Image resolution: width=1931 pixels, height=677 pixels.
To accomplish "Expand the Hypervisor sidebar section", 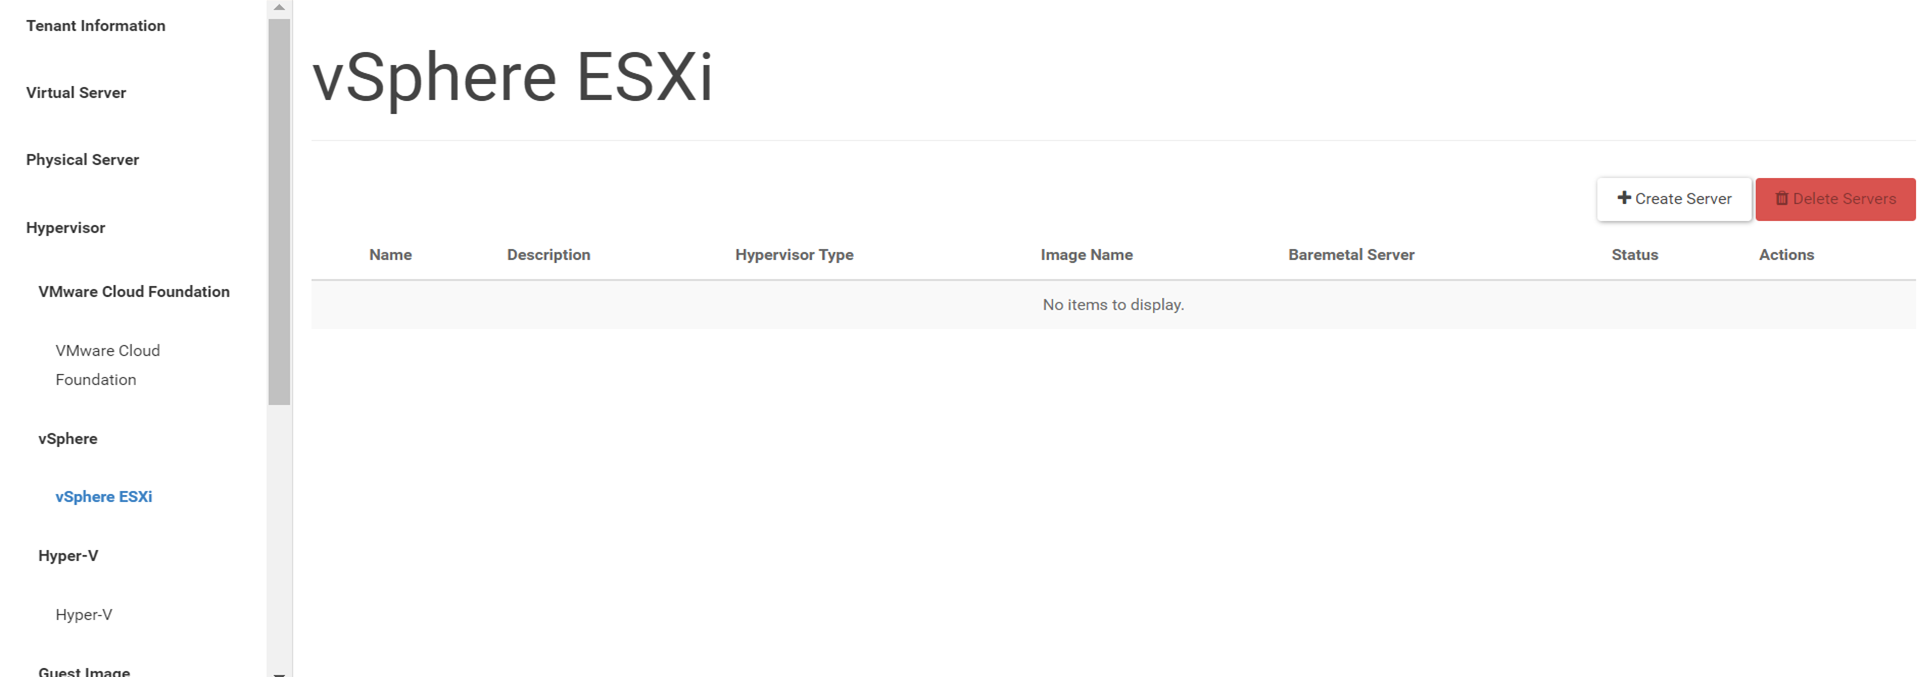I will (65, 228).
